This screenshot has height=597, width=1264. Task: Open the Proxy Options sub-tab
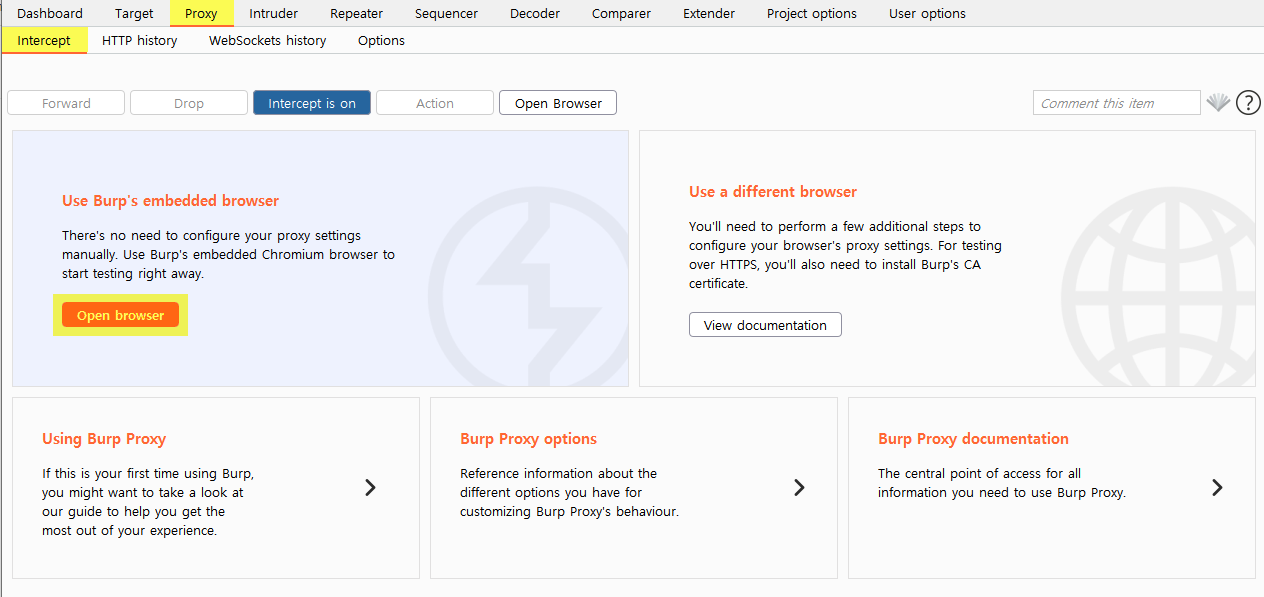381,40
